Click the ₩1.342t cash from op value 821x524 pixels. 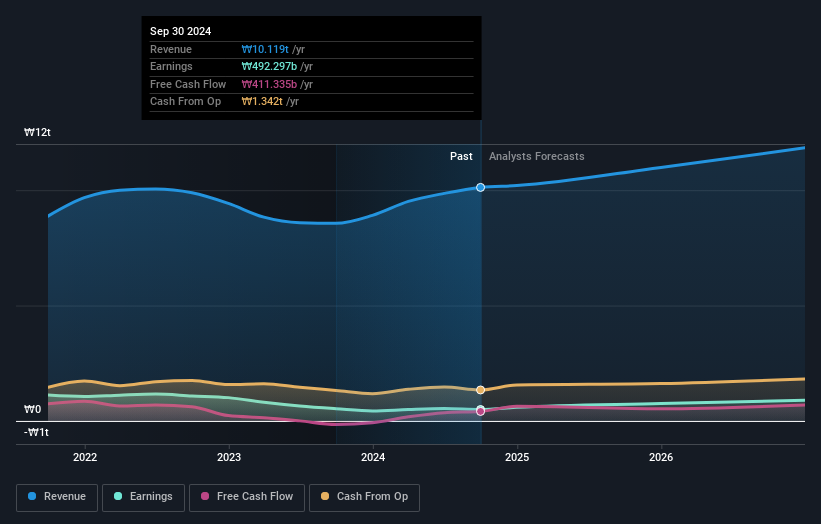[262, 102]
